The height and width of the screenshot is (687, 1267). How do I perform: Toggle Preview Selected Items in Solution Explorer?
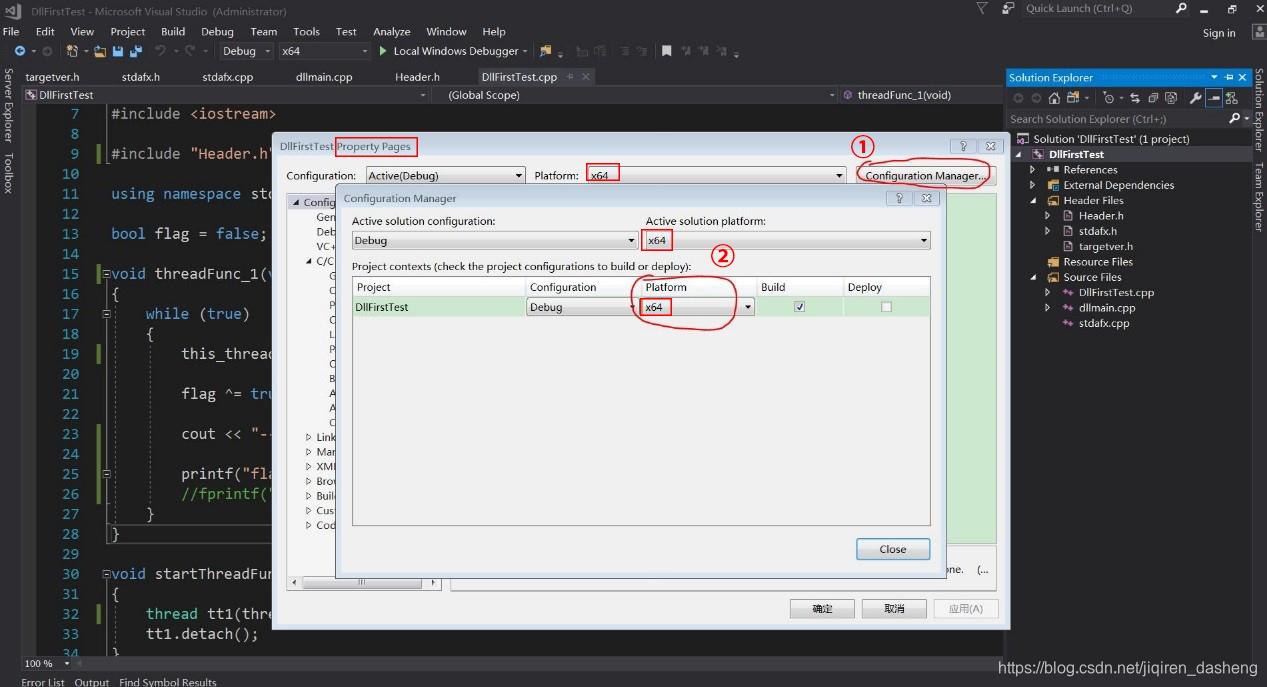pyautogui.click(x=1214, y=98)
